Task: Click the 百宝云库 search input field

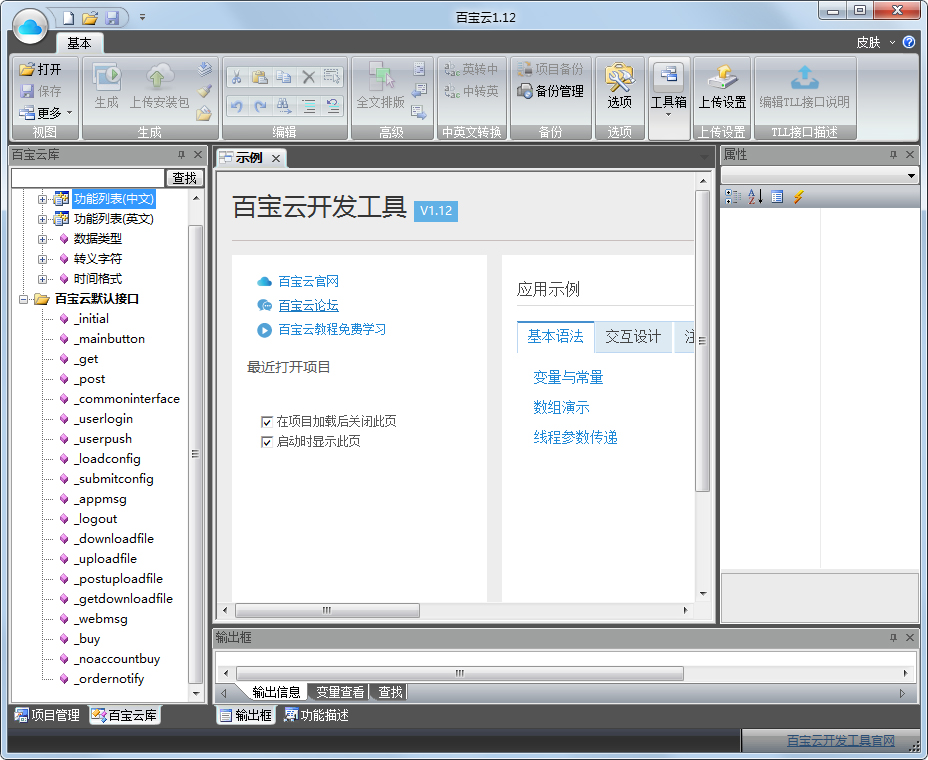Action: pyautogui.click(x=87, y=178)
